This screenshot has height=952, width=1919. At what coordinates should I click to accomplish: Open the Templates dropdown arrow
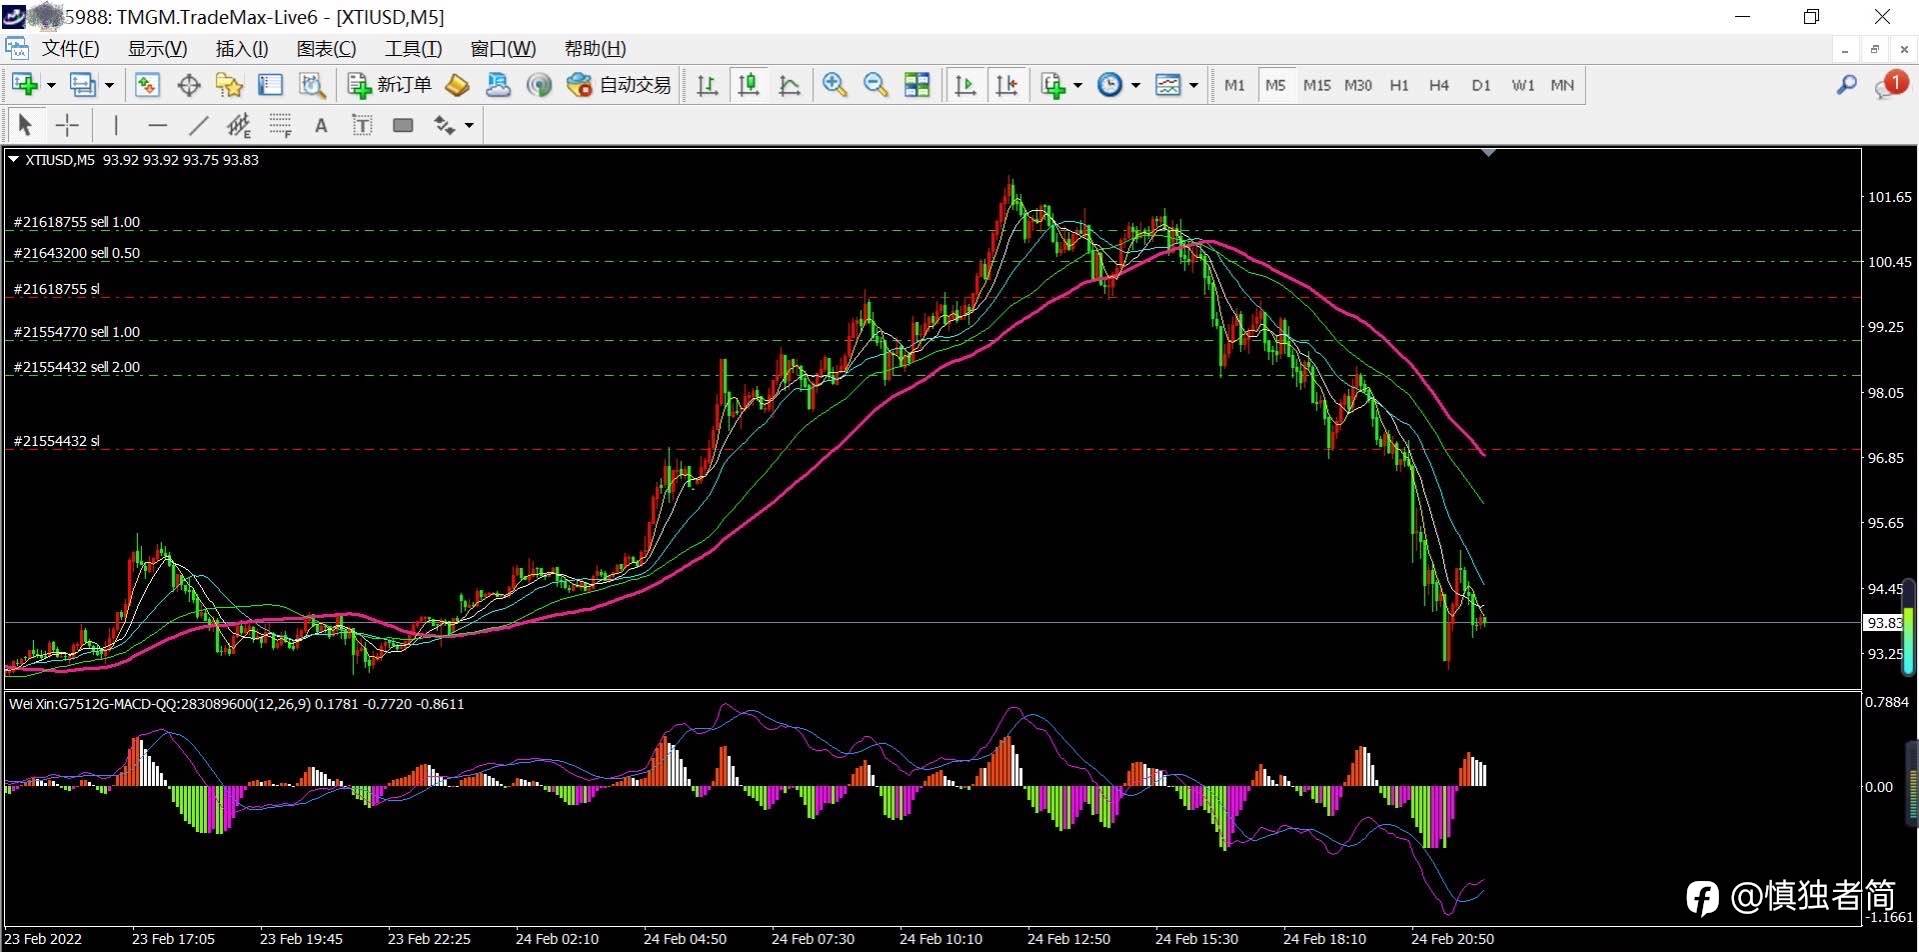tap(1194, 86)
